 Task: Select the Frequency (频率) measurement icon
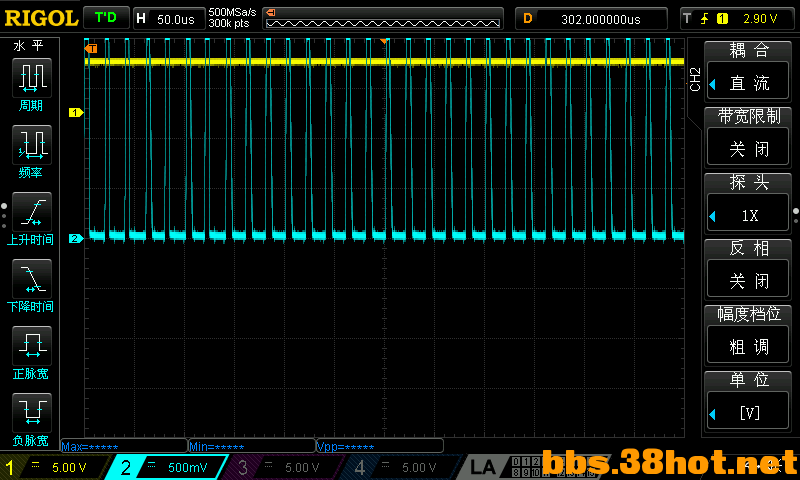(x=32, y=145)
